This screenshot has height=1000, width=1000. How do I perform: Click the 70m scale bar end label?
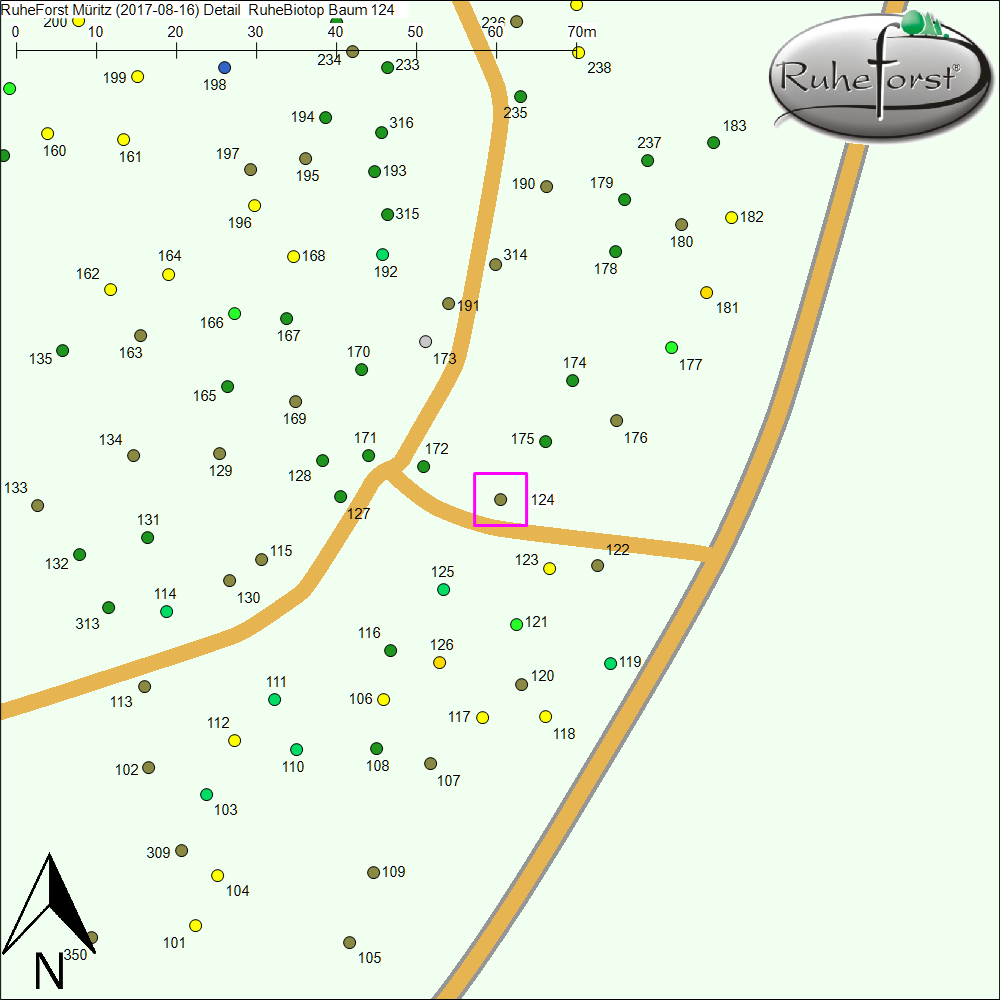[583, 31]
